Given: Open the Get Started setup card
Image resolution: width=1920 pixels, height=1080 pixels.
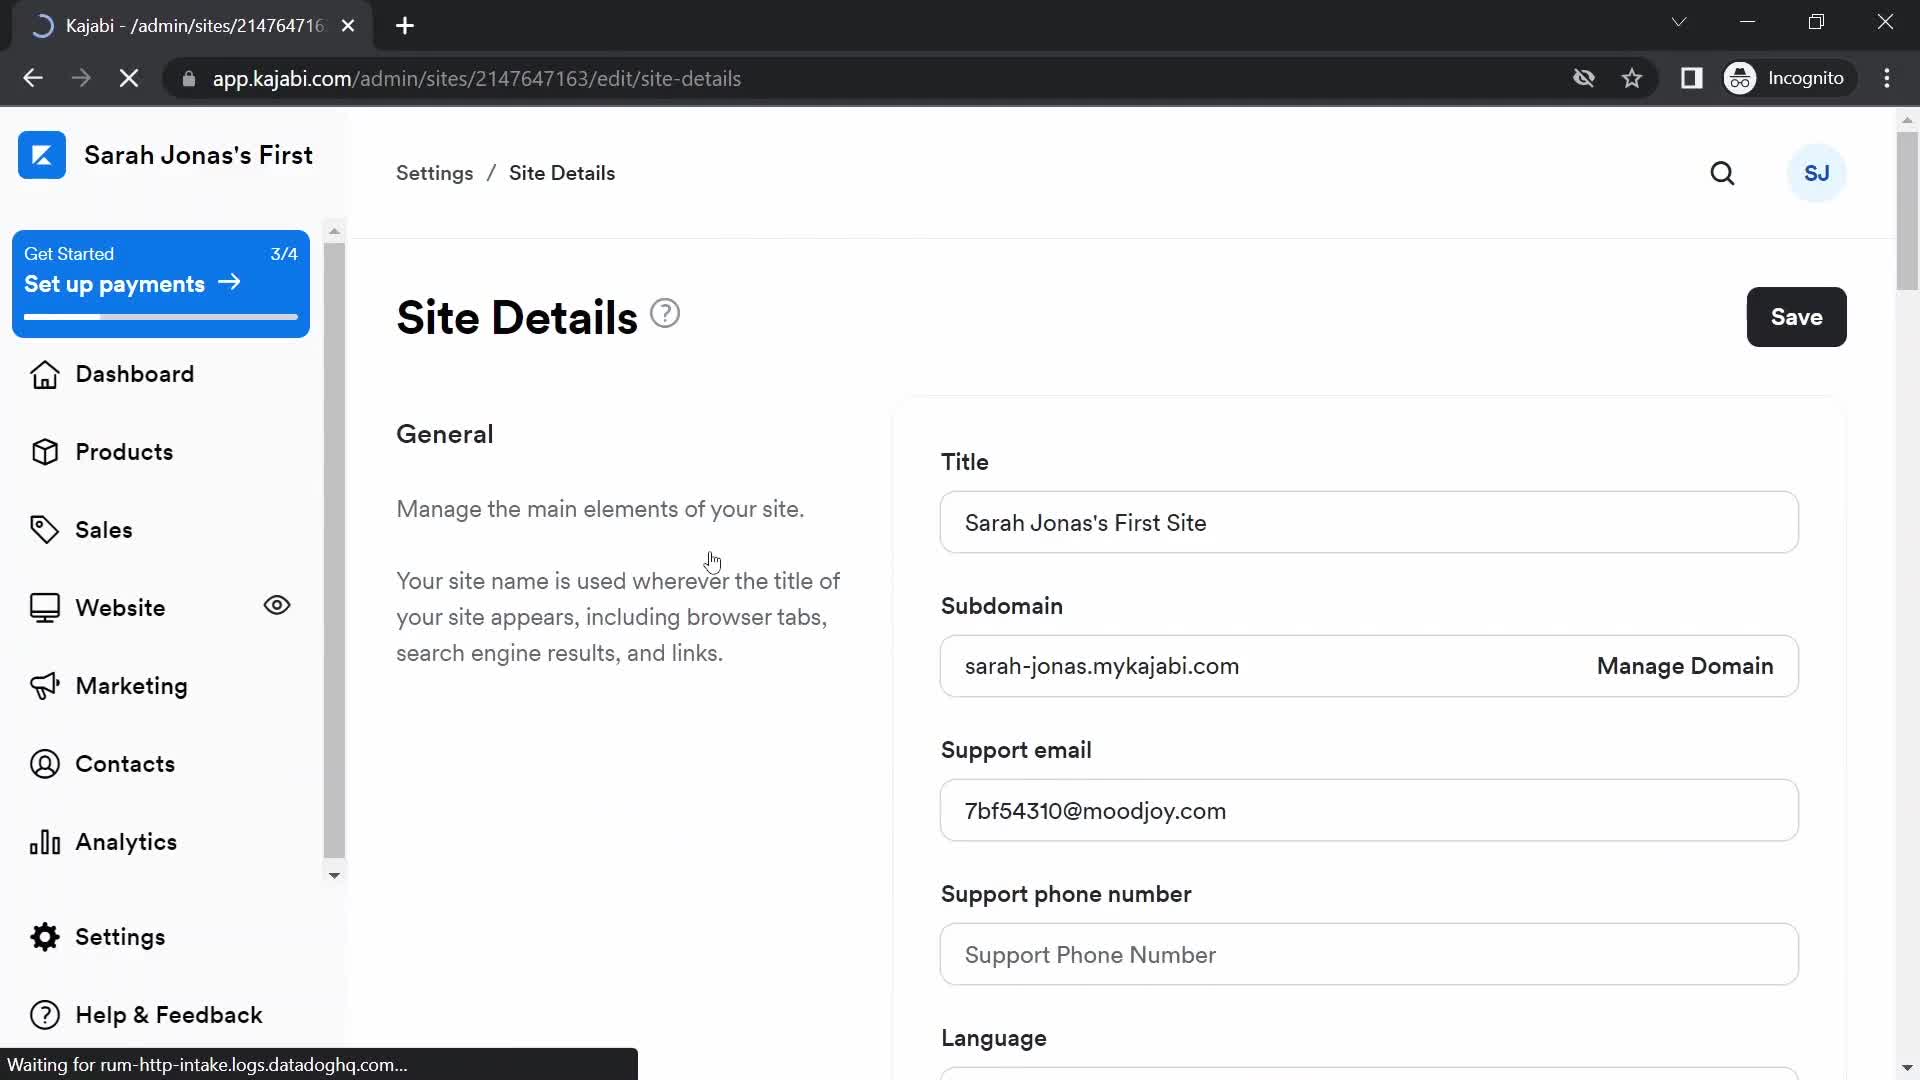Looking at the screenshot, I should (x=161, y=284).
